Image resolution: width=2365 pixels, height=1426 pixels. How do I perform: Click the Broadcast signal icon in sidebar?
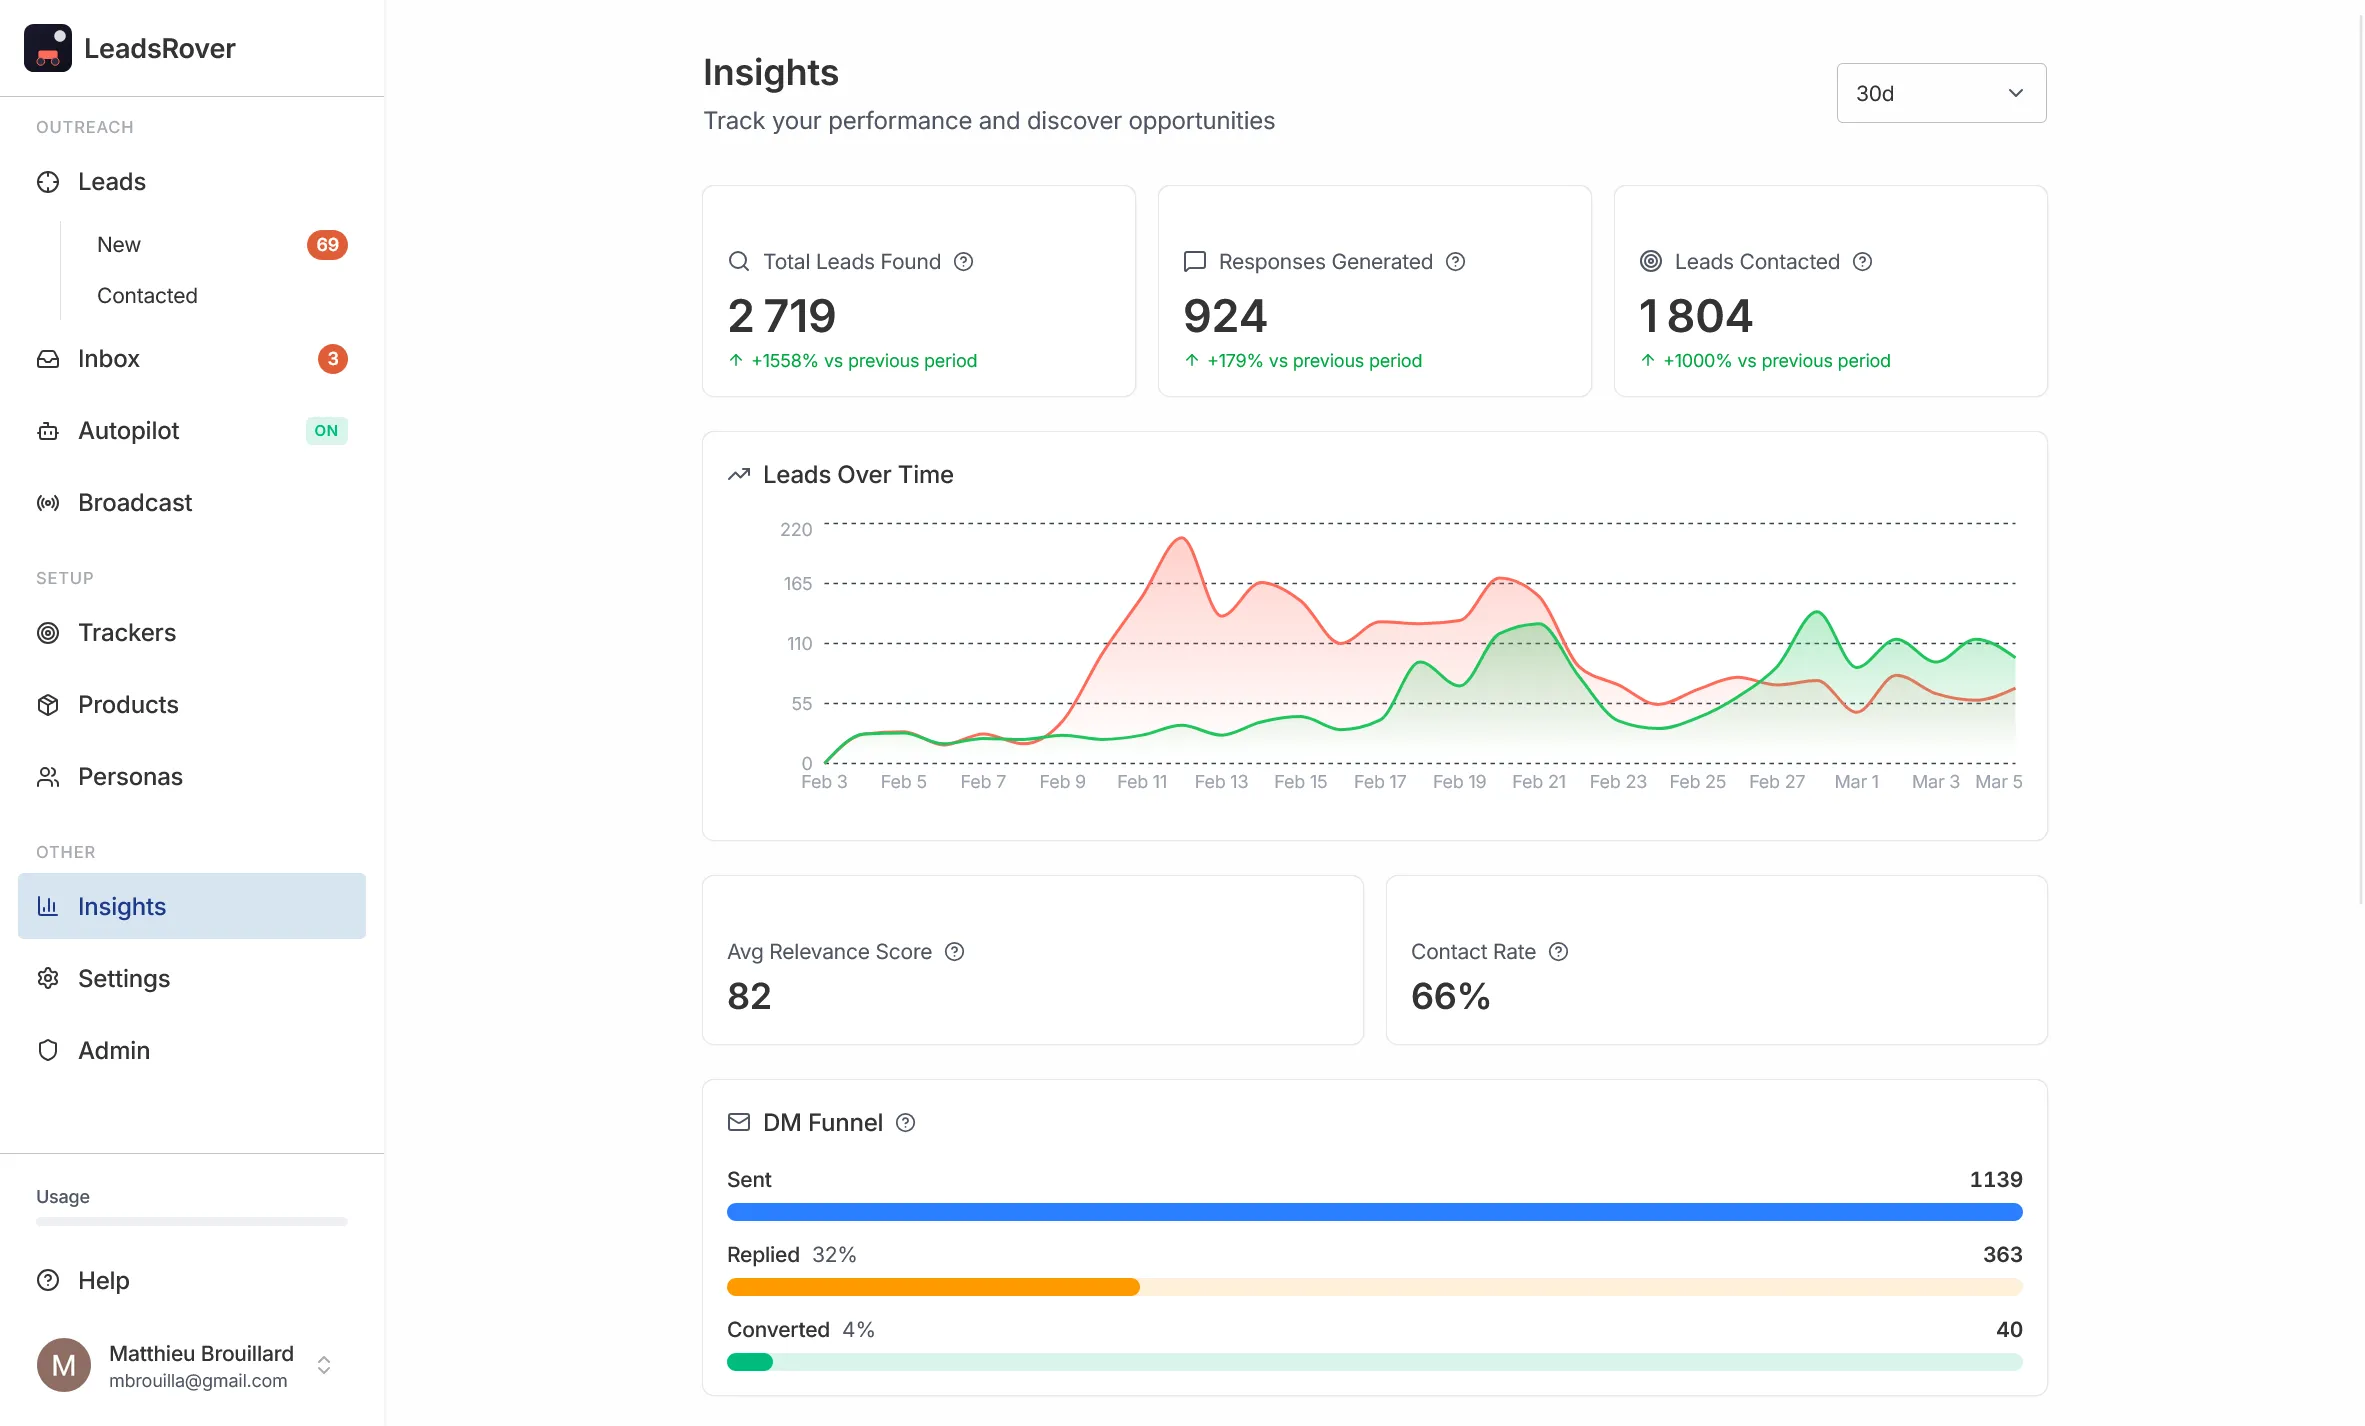click(47, 503)
